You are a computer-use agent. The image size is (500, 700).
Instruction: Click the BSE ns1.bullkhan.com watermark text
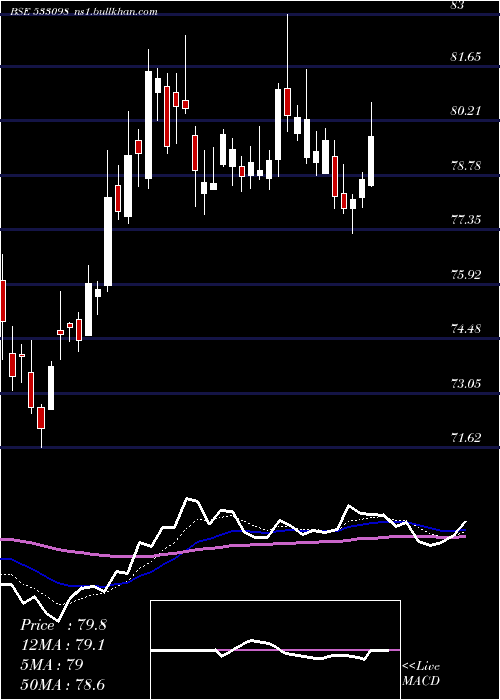(x=84, y=12)
